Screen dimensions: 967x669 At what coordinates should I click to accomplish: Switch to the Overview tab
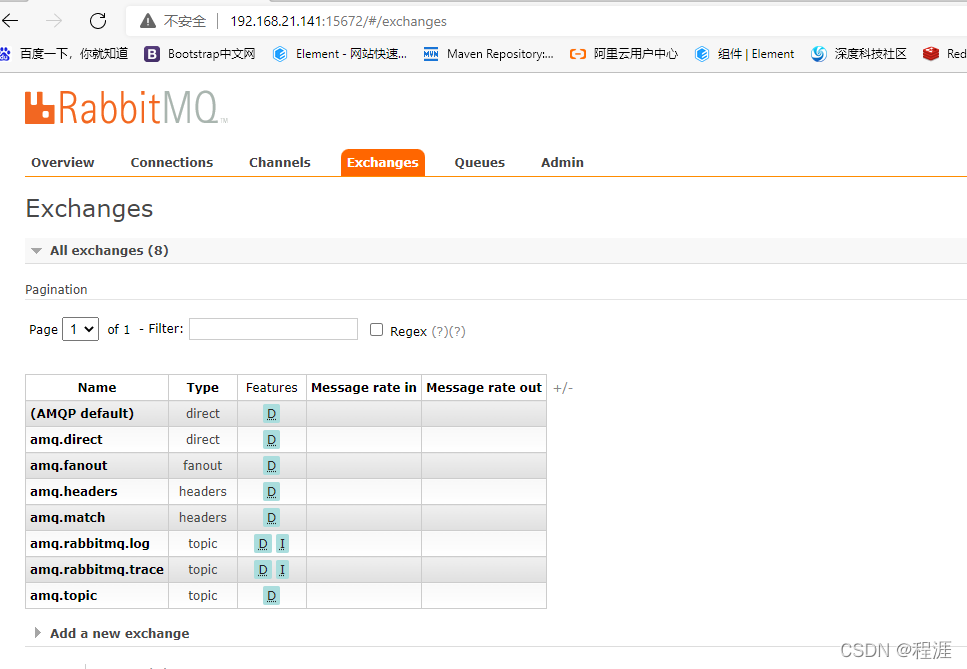coord(62,162)
